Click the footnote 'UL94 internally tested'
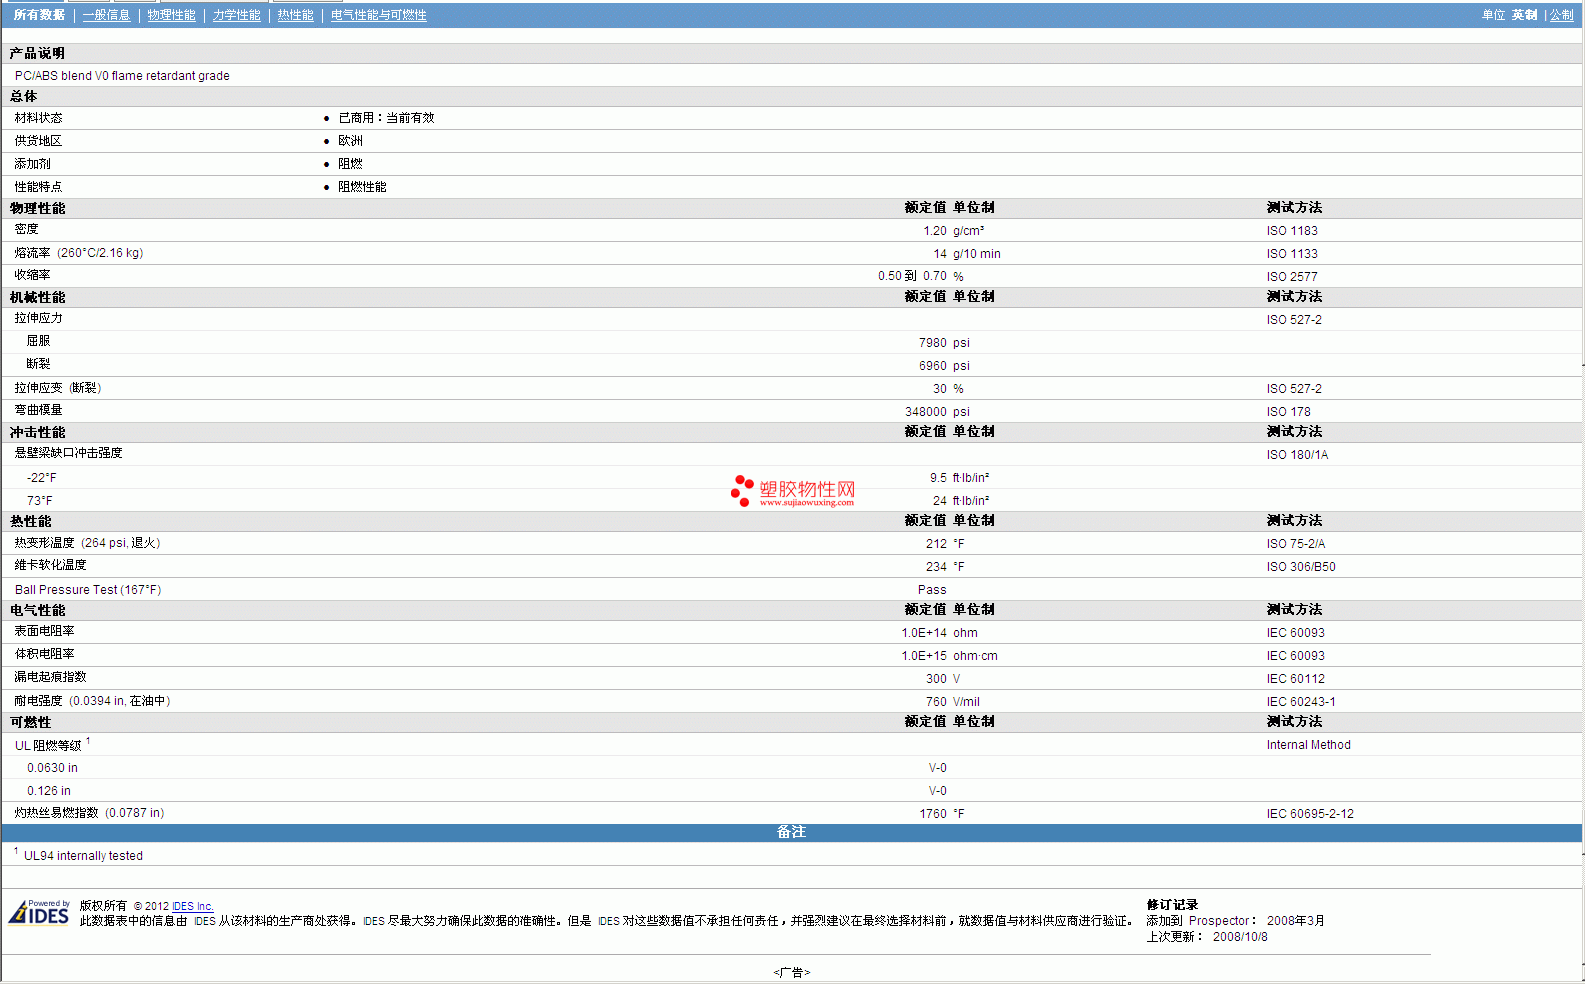The height and width of the screenshot is (984, 1585). pos(83,856)
